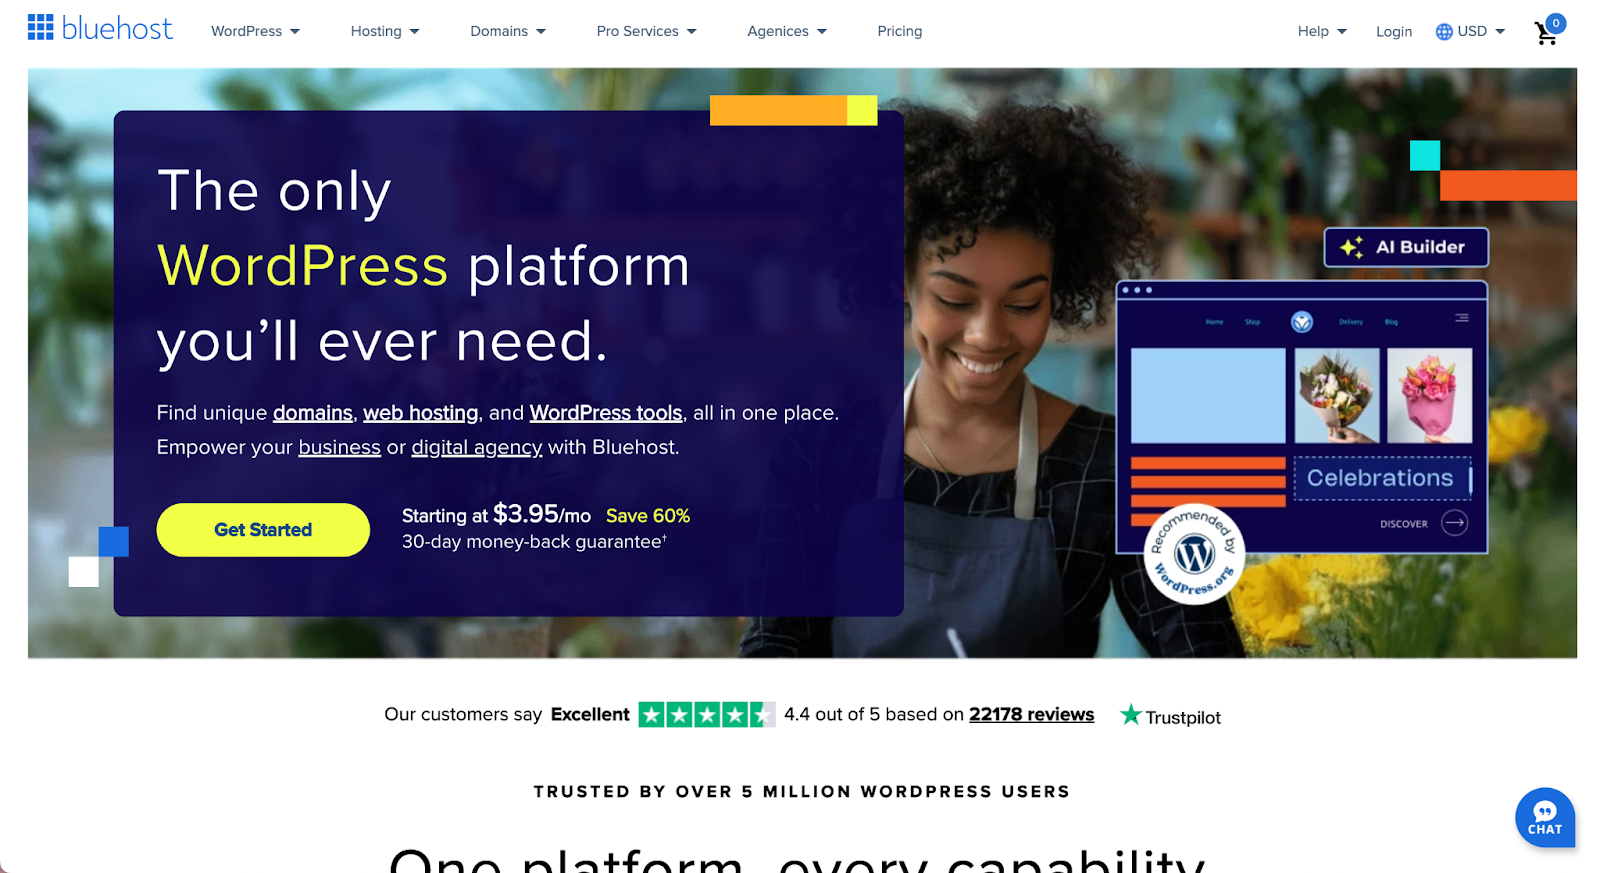Expand the Hosting dropdown menu
The width and height of the screenshot is (1600, 873).
[385, 31]
